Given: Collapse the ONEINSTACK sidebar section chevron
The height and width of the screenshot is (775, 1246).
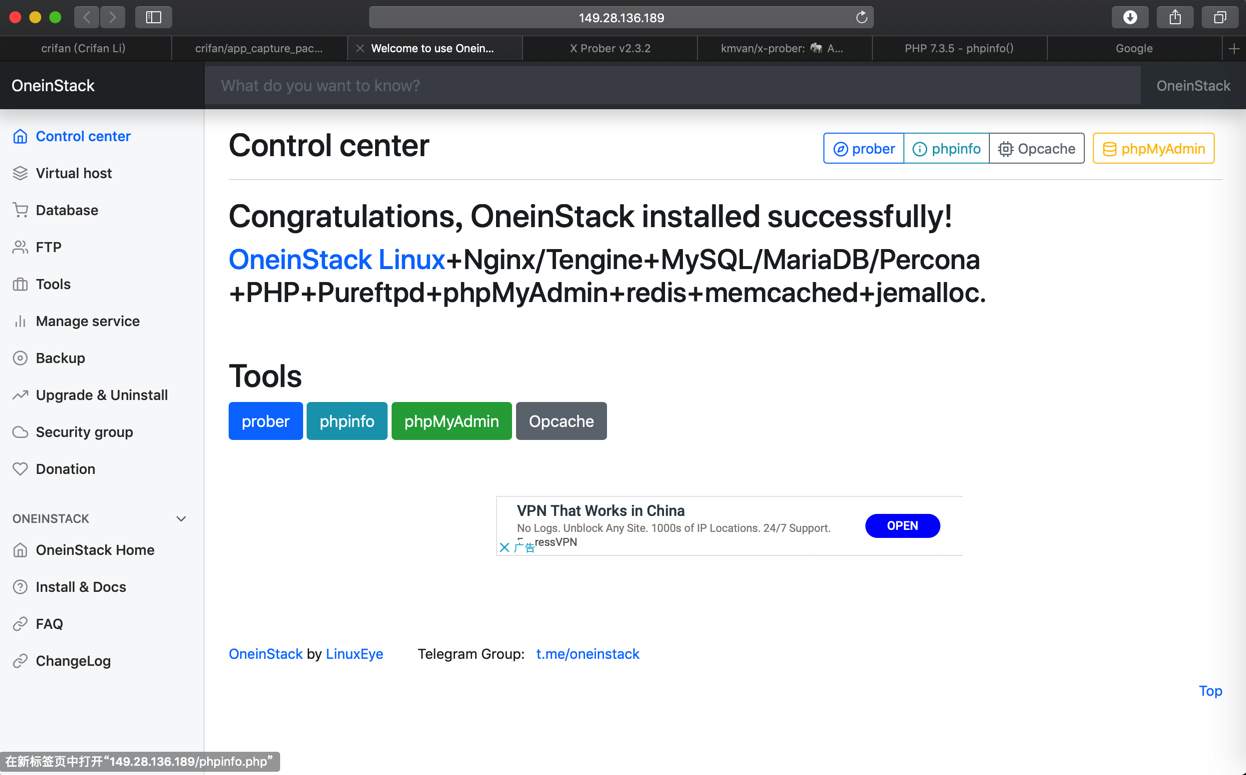Looking at the screenshot, I should click(181, 519).
